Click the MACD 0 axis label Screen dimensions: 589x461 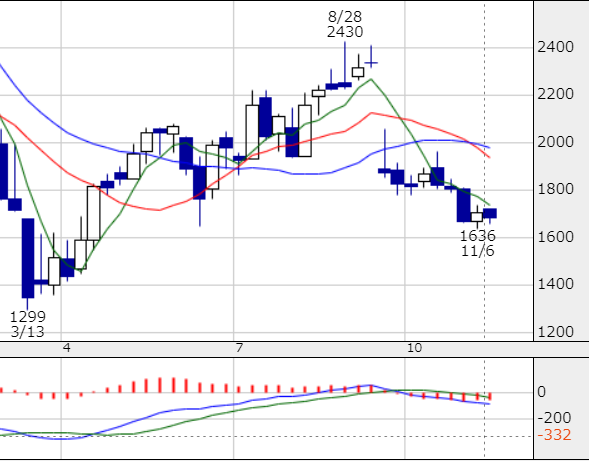pos(542,392)
